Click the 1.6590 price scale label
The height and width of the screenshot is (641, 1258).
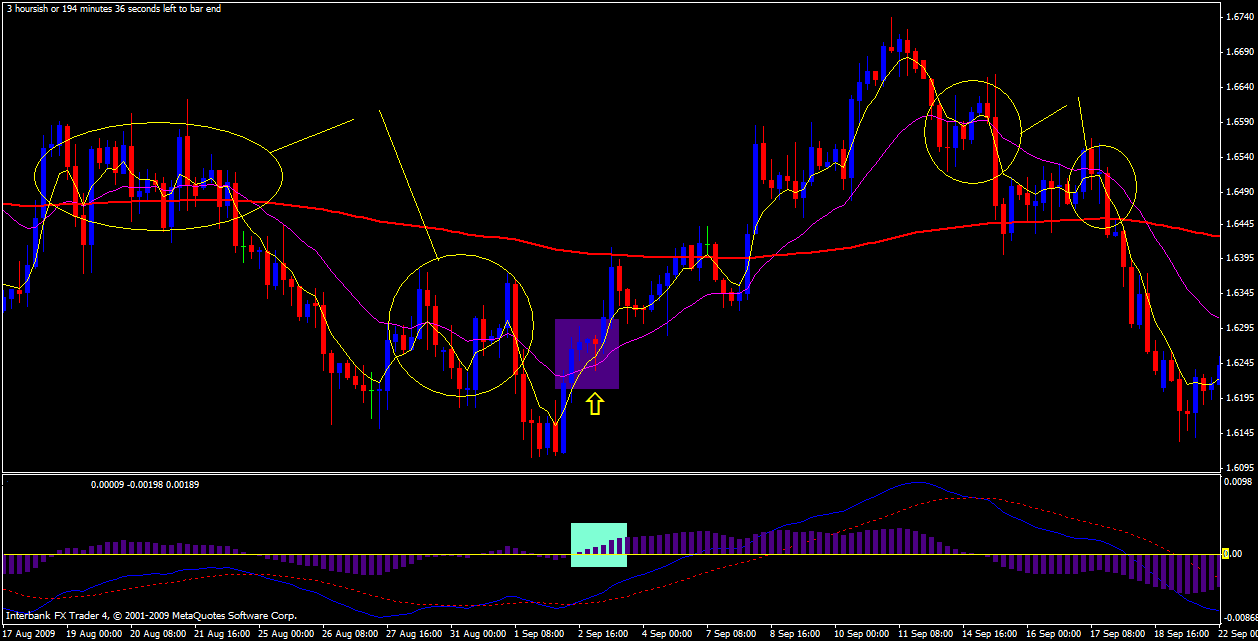pos(1239,122)
